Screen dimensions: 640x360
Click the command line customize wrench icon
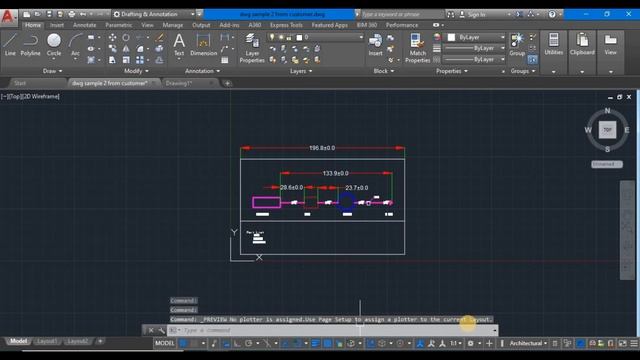(x=161, y=330)
